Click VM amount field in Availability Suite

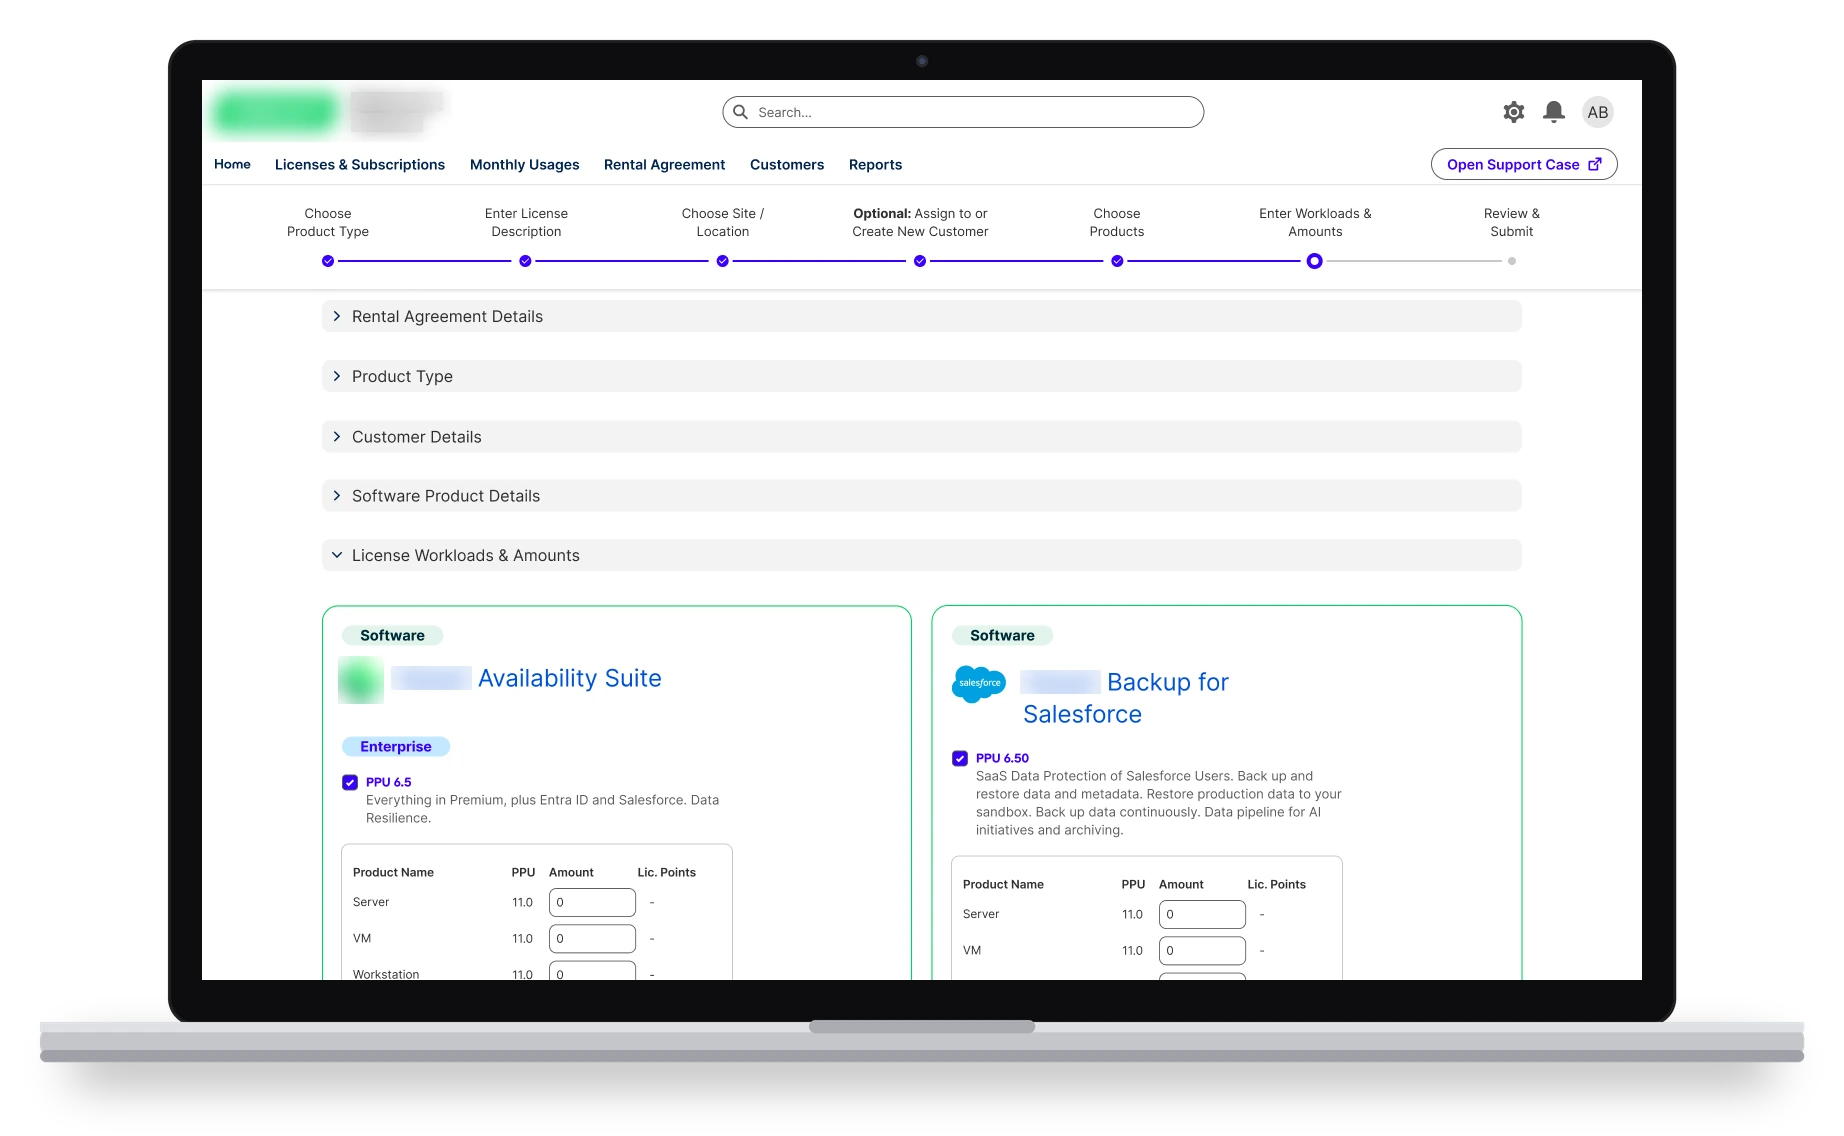coord(592,938)
